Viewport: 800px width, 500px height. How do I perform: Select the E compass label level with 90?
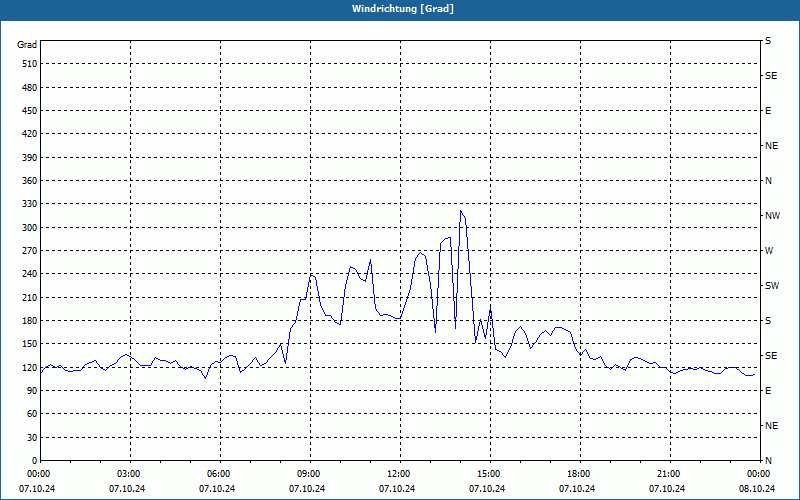pos(768,391)
